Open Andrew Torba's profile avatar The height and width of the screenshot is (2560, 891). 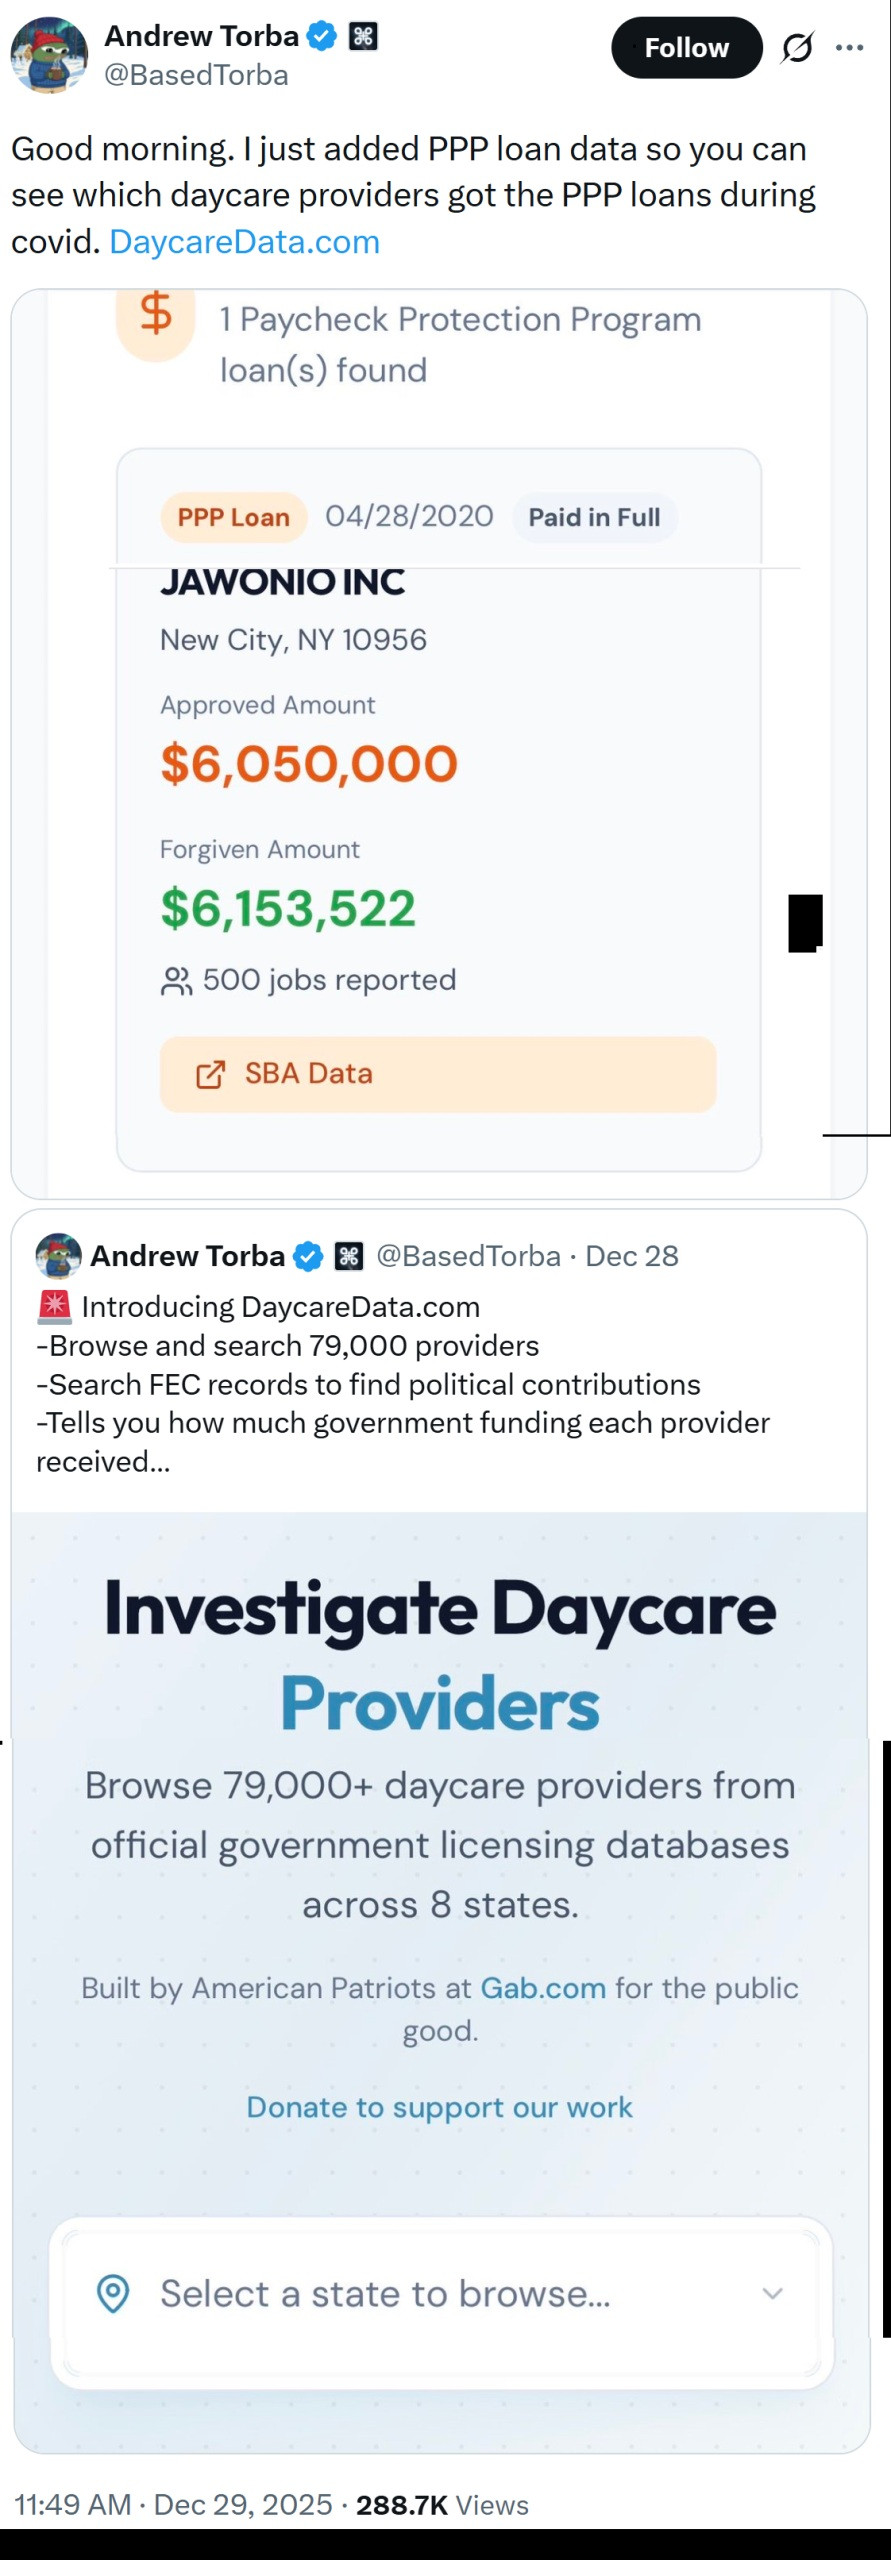[x=48, y=55]
